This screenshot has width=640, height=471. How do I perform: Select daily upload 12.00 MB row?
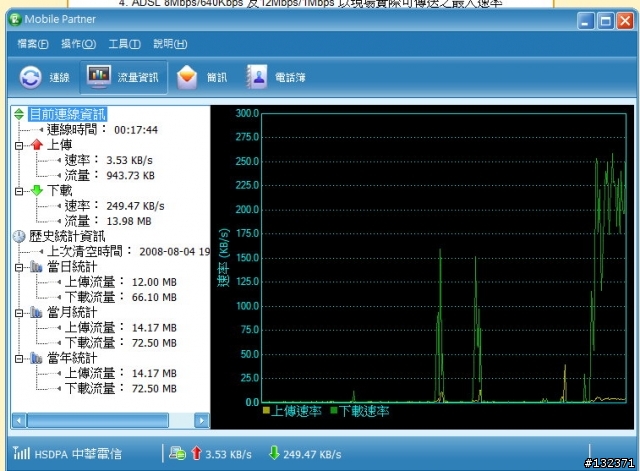120,282
